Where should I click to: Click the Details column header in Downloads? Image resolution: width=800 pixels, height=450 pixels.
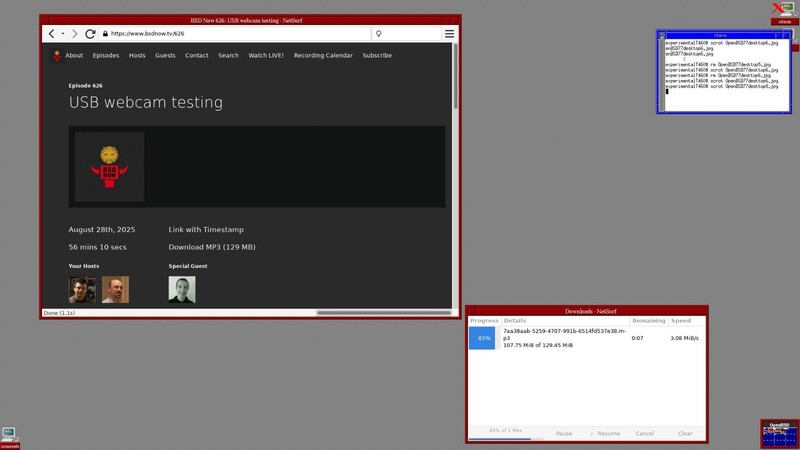[x=565, y=320]
